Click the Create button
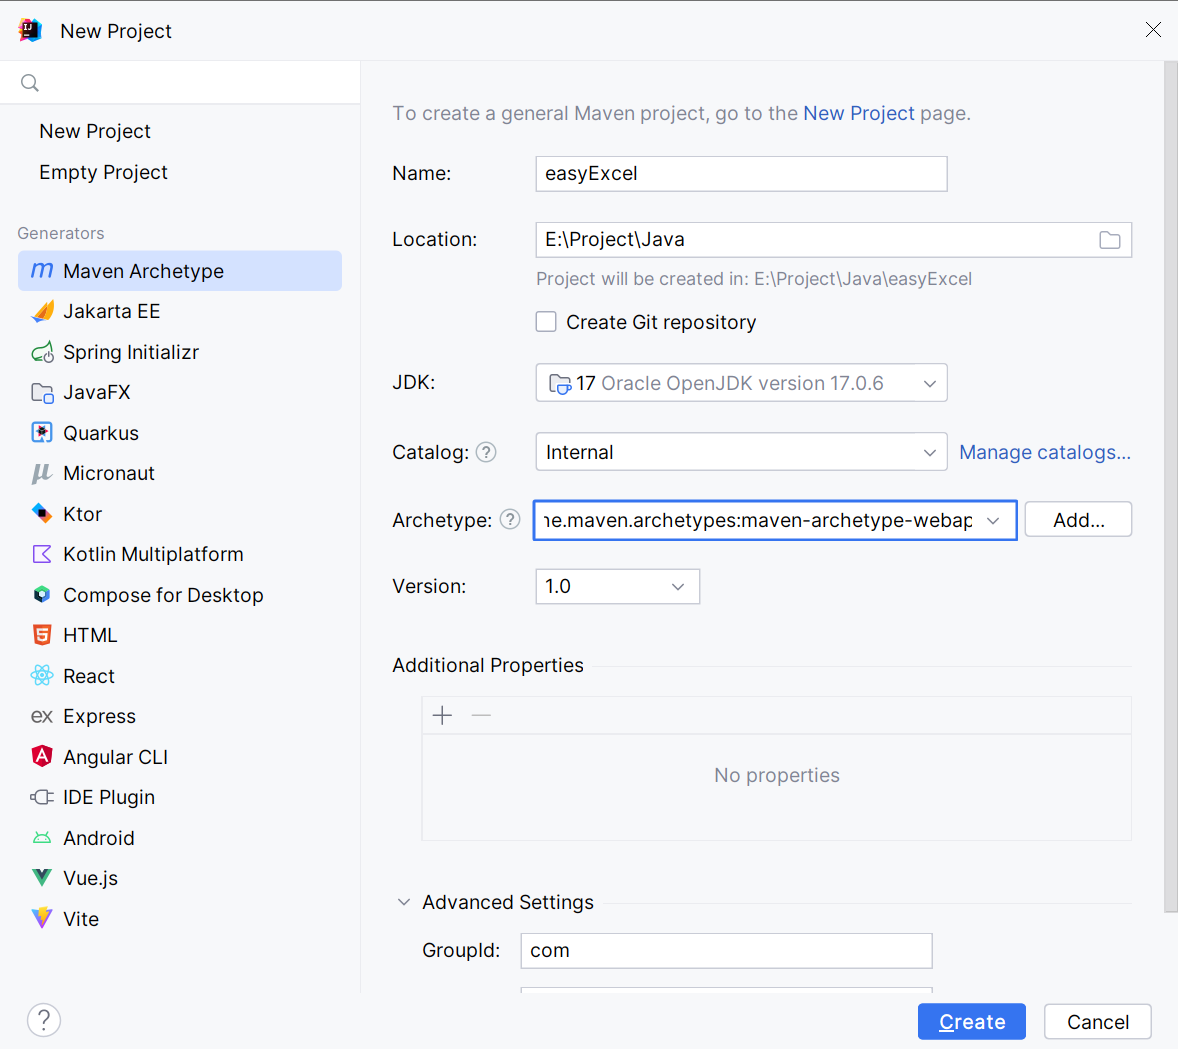This screenshot has height=1049, width=1178. (971, 1021)
